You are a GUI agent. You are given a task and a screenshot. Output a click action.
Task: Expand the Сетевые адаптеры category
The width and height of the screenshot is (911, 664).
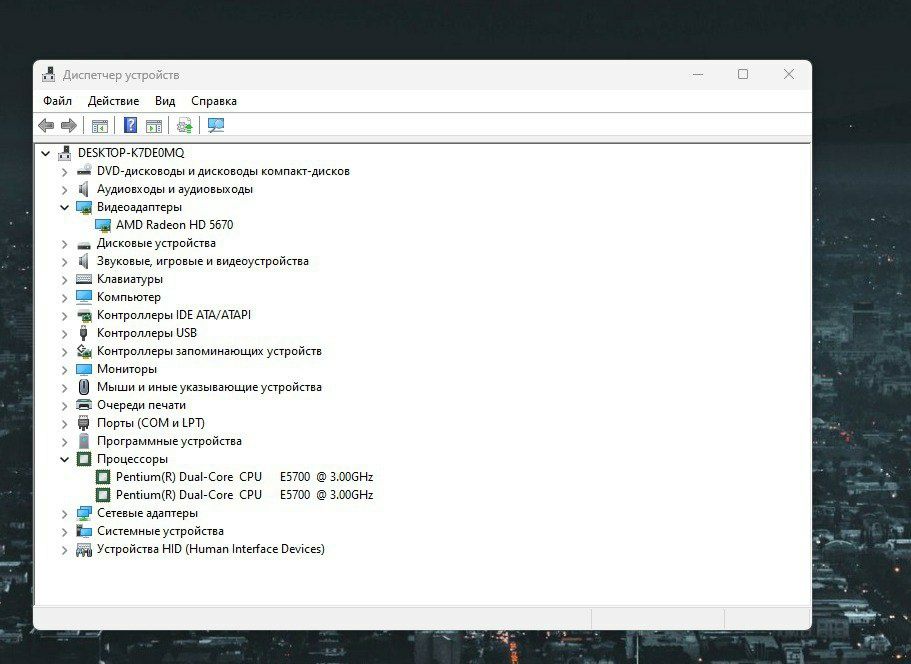(64, 514)
